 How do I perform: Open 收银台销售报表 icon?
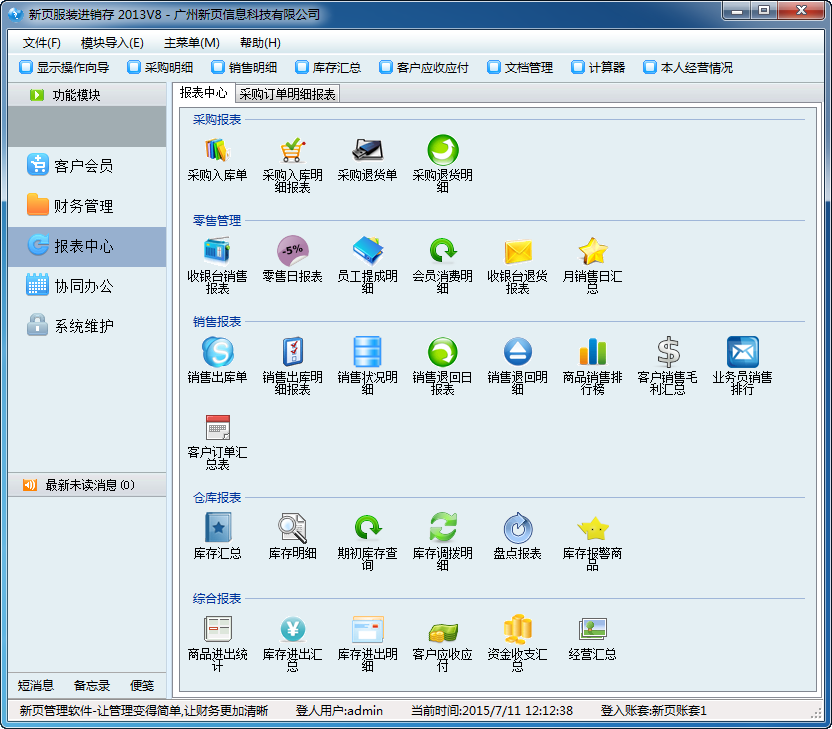pyautogui.click(x=218, y=251)
